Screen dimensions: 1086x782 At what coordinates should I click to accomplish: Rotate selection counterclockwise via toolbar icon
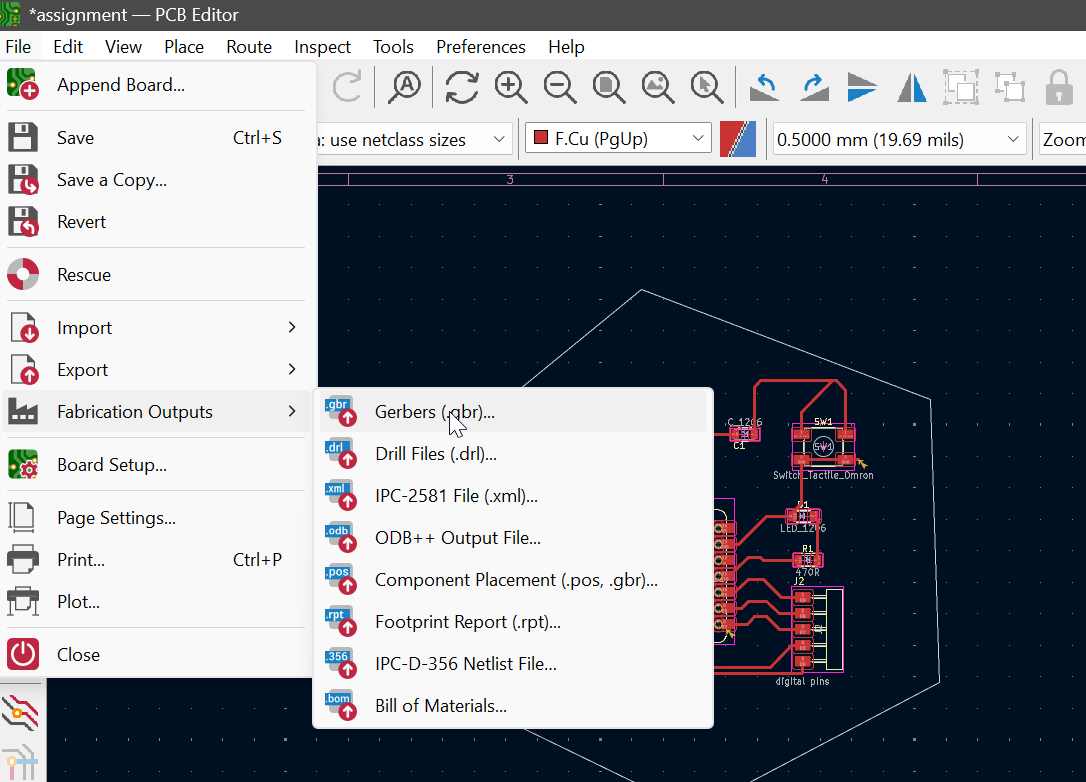coord(765,88)
